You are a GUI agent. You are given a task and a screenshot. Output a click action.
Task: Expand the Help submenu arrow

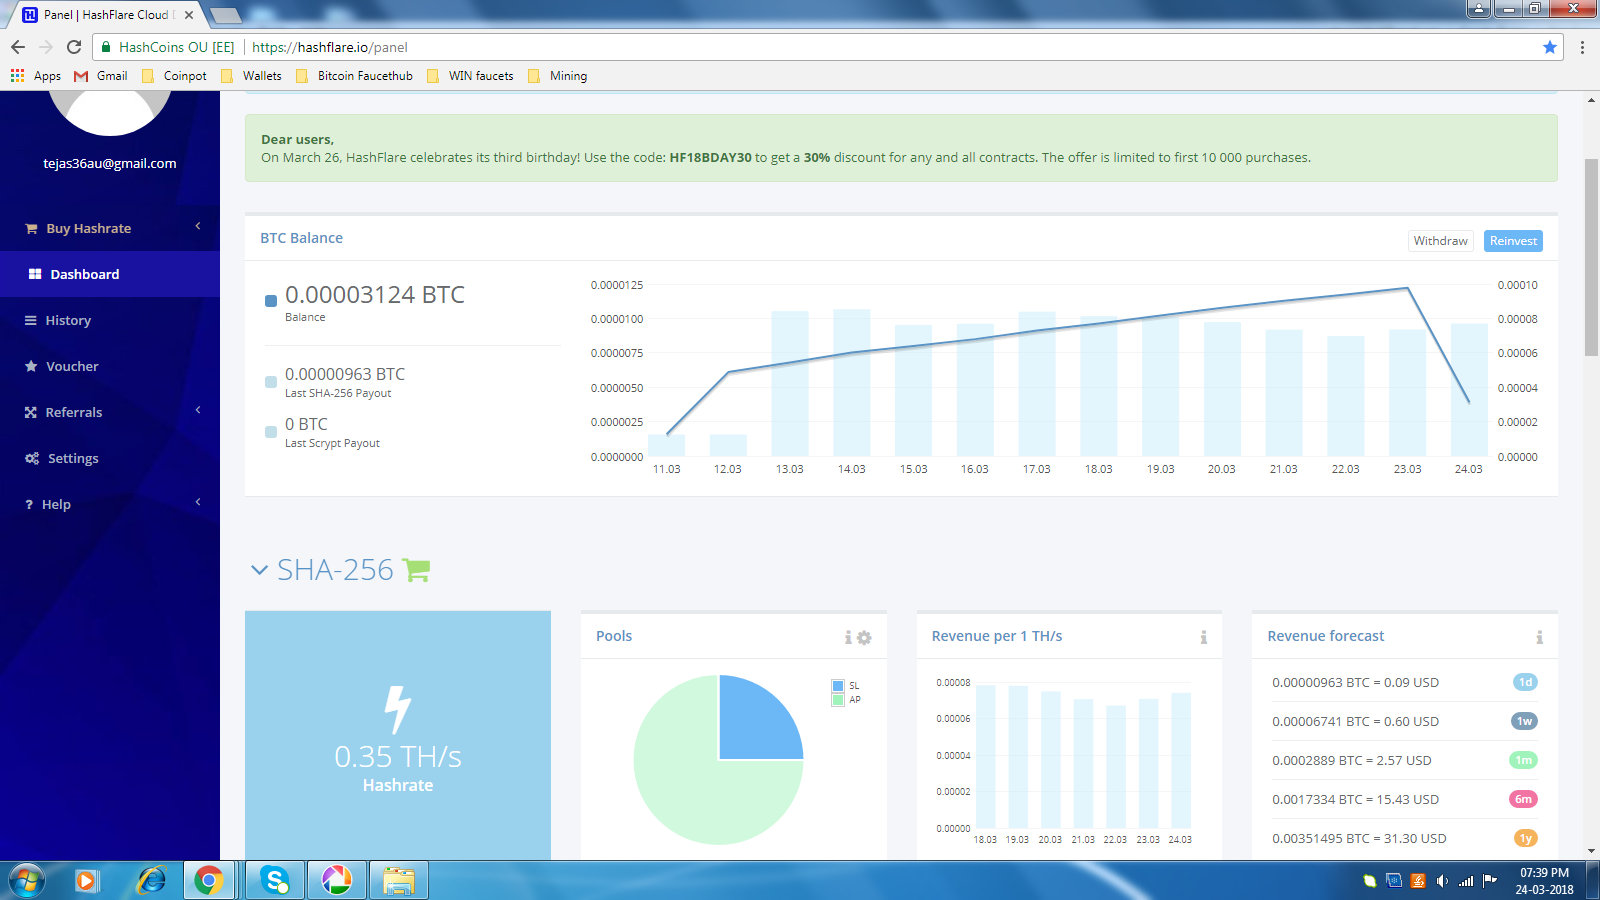(198, 502)
